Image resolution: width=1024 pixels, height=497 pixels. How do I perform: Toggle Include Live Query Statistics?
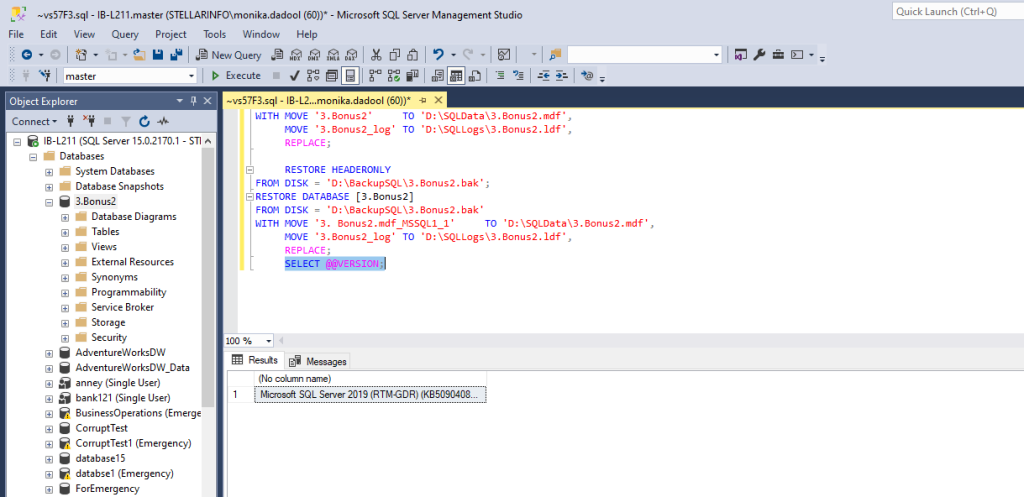click(x=394, y=76)
